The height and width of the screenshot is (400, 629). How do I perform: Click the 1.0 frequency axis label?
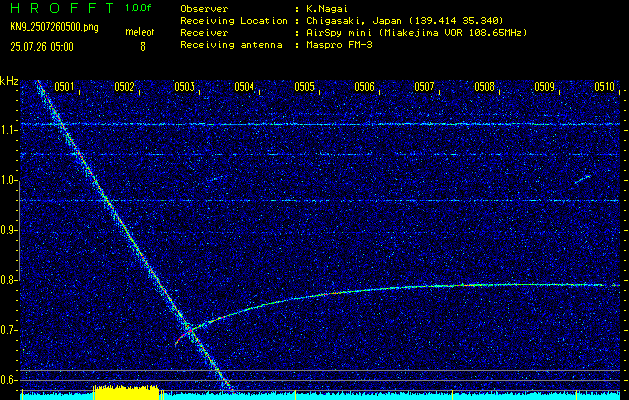click(7, 181)
